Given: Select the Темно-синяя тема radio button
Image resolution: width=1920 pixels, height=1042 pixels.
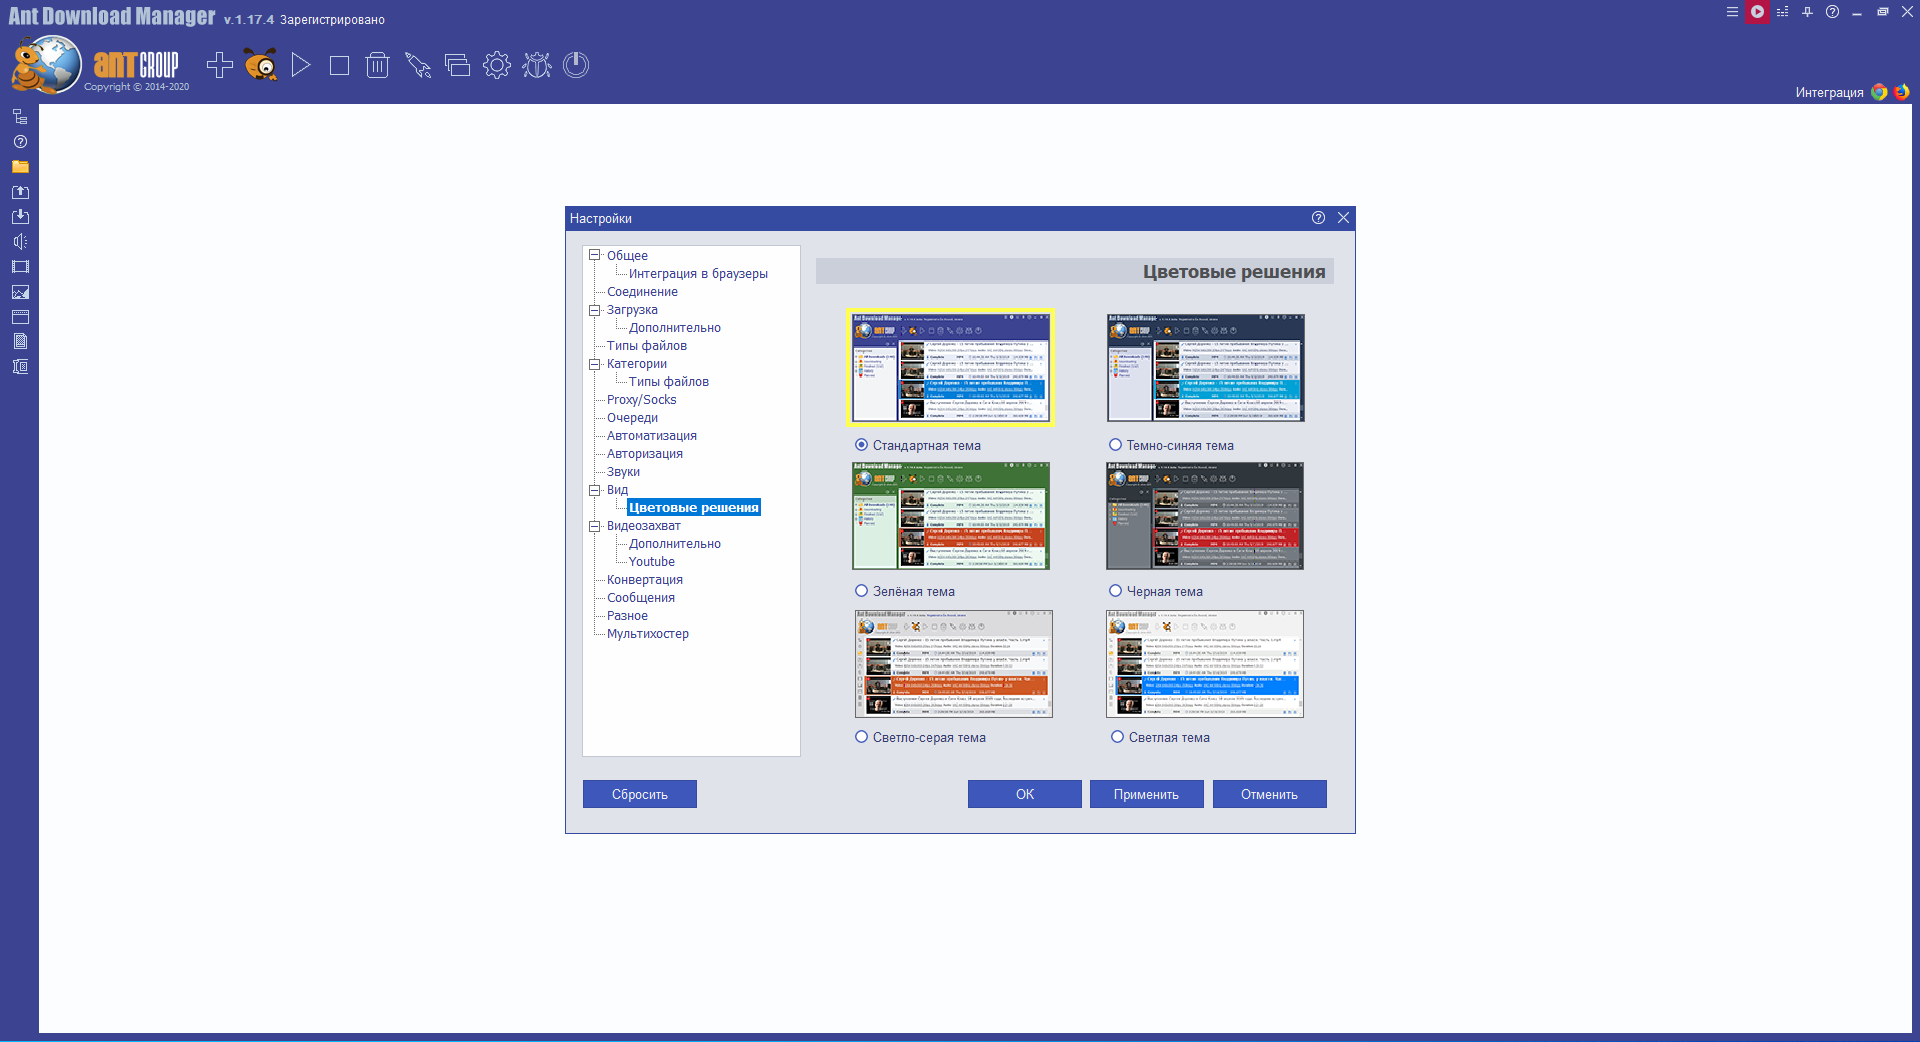Looking at the screenshot, I should 1115,445.
